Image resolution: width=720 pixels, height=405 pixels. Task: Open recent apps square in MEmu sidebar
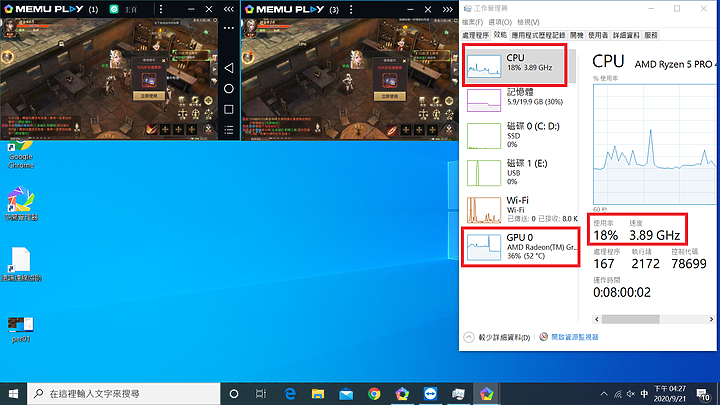229,109
